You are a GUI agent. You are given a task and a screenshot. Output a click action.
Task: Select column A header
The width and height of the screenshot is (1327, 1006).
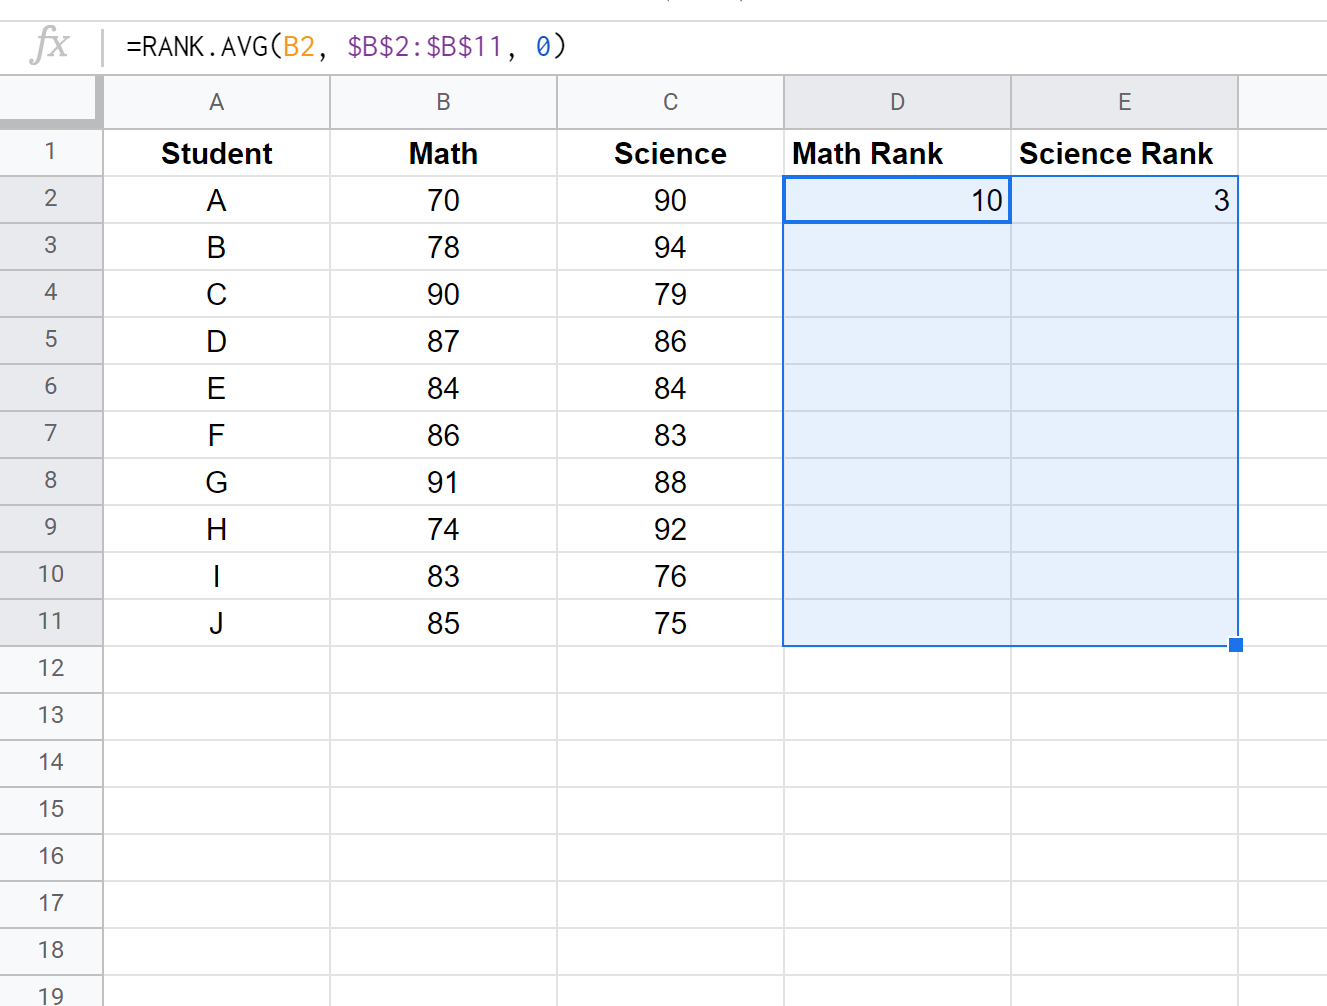click(x=216, y=102)
